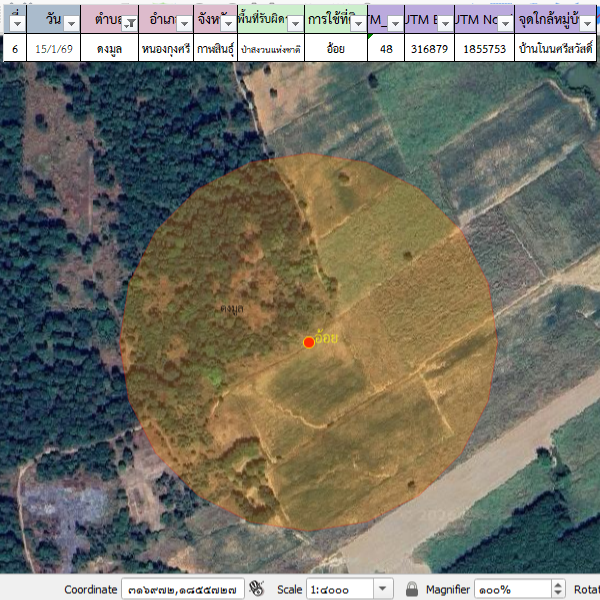Open the filter arrow on the การใช้ที่ดิน column
This screenshot has height=600, width=600.
tap(358, 23)
